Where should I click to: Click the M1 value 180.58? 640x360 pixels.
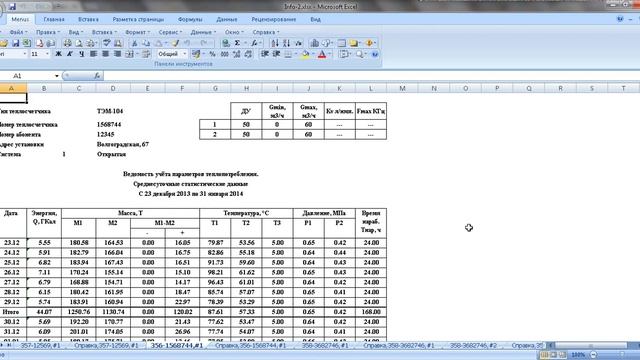click(78, 243)
